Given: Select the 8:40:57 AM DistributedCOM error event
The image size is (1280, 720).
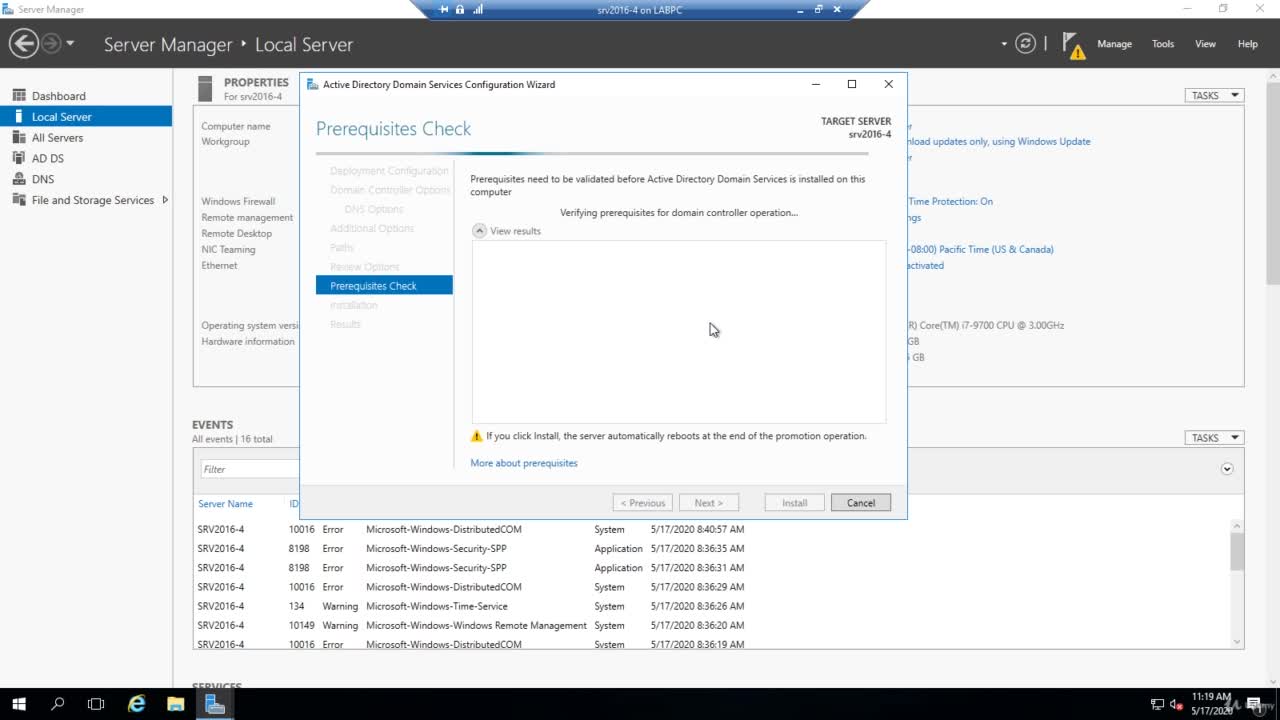Looking at the screenshot, I should coord(712,529).
